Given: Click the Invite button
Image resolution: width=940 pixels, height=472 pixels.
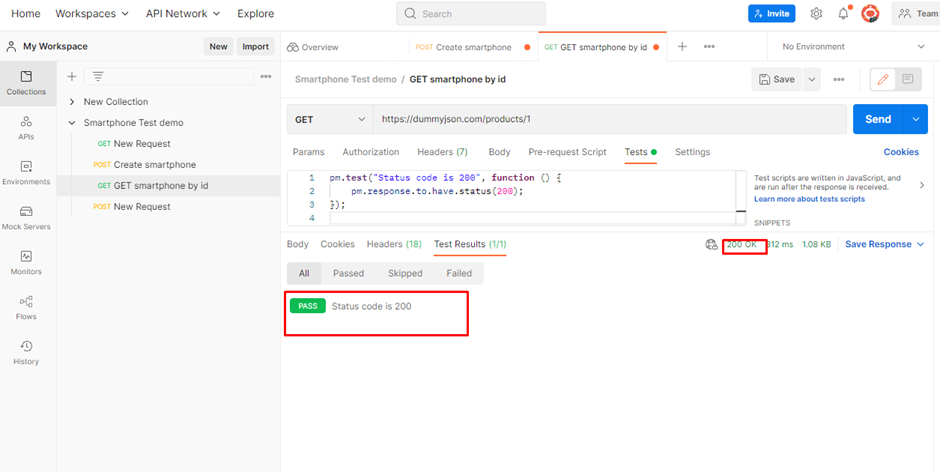Looking at the screenshot, I should pyautogui.click(x=772, y=14).
